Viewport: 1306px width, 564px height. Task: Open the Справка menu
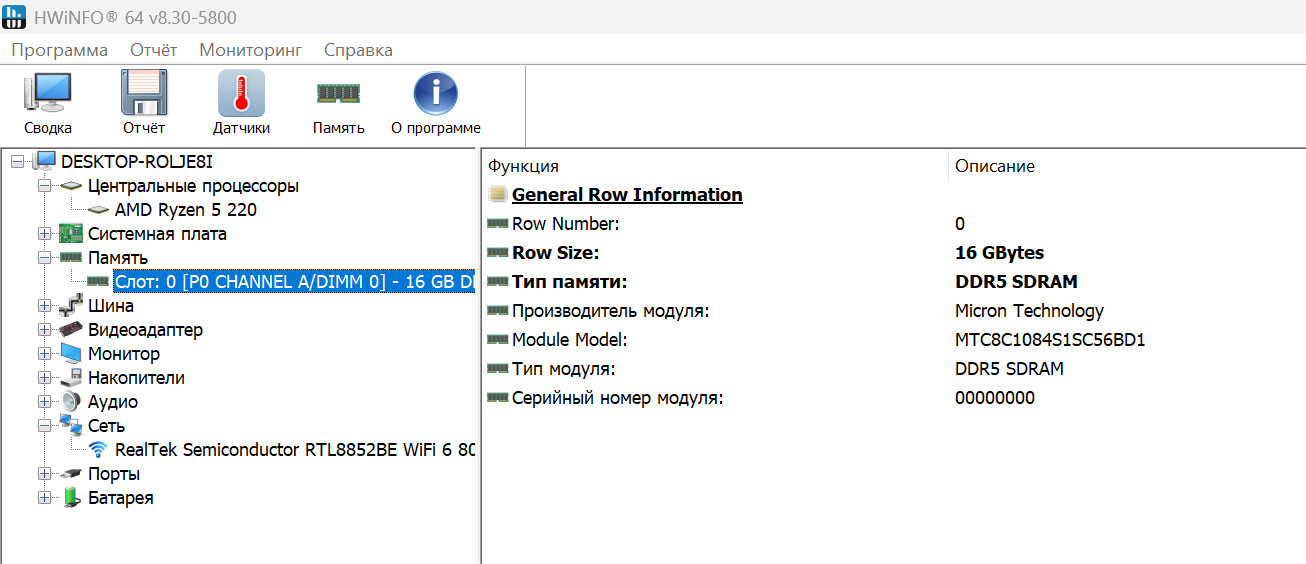[358, 50]
